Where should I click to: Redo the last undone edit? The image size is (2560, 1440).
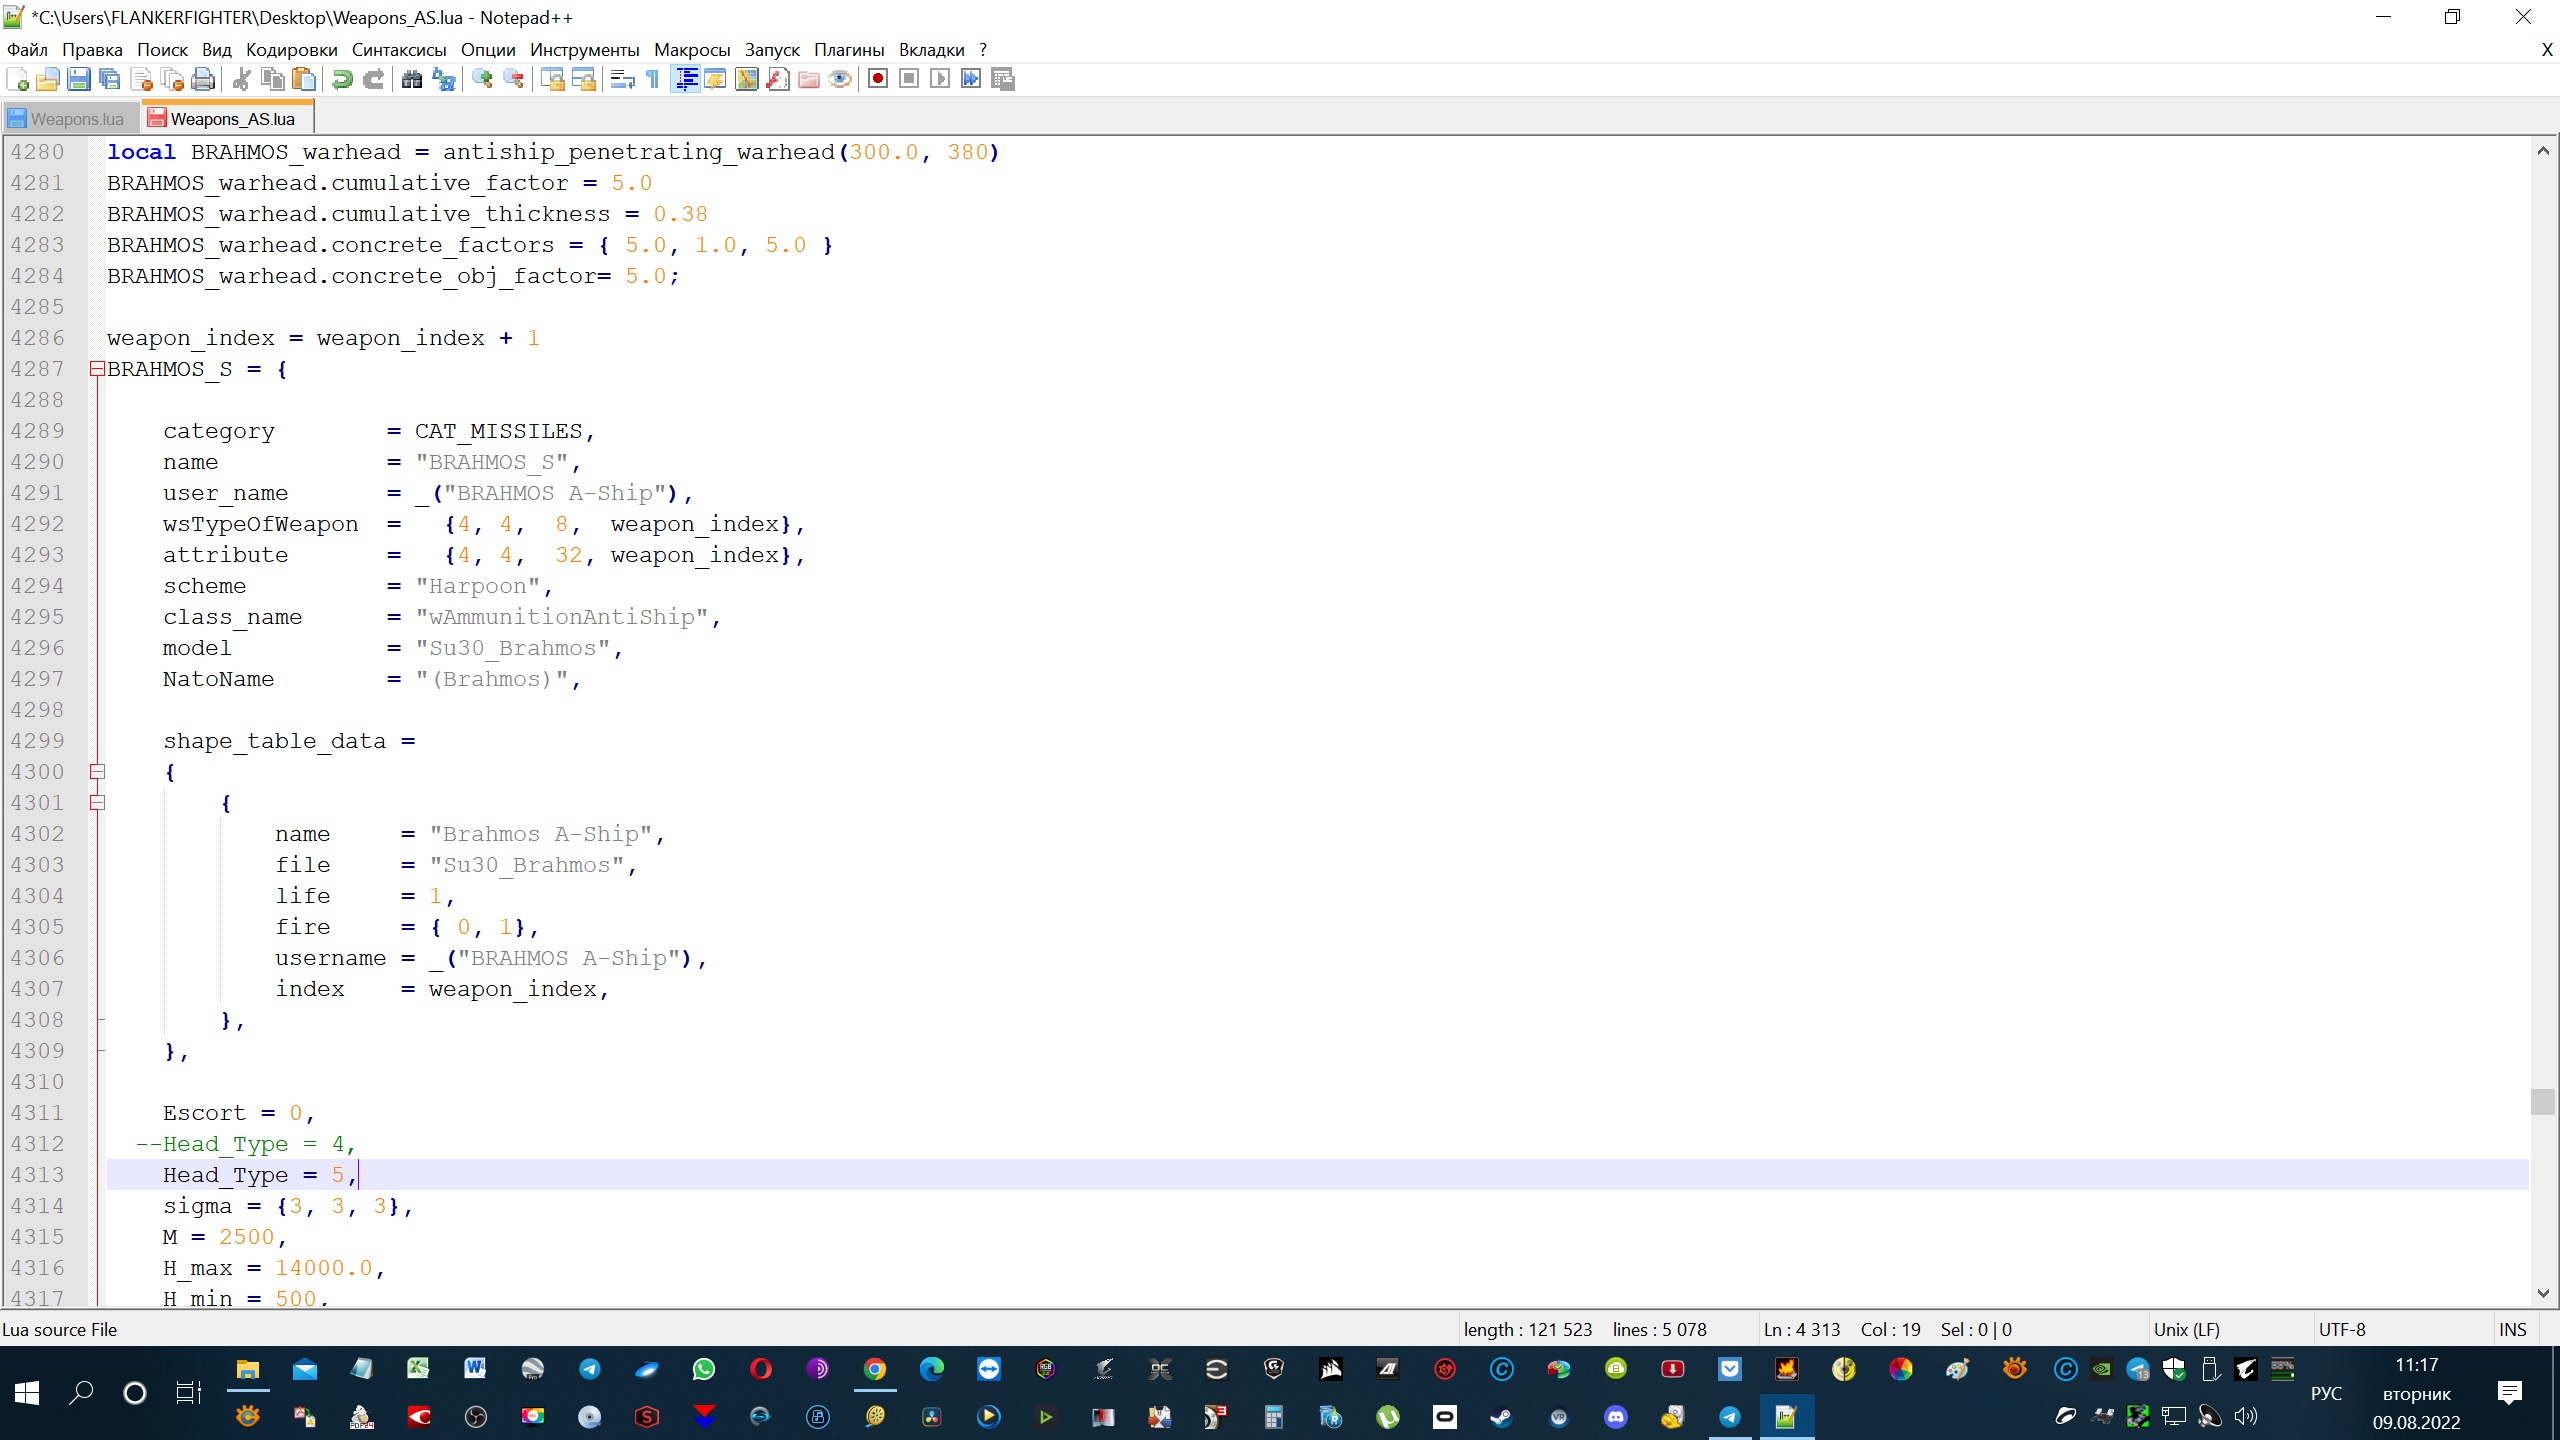pos(373,79)
